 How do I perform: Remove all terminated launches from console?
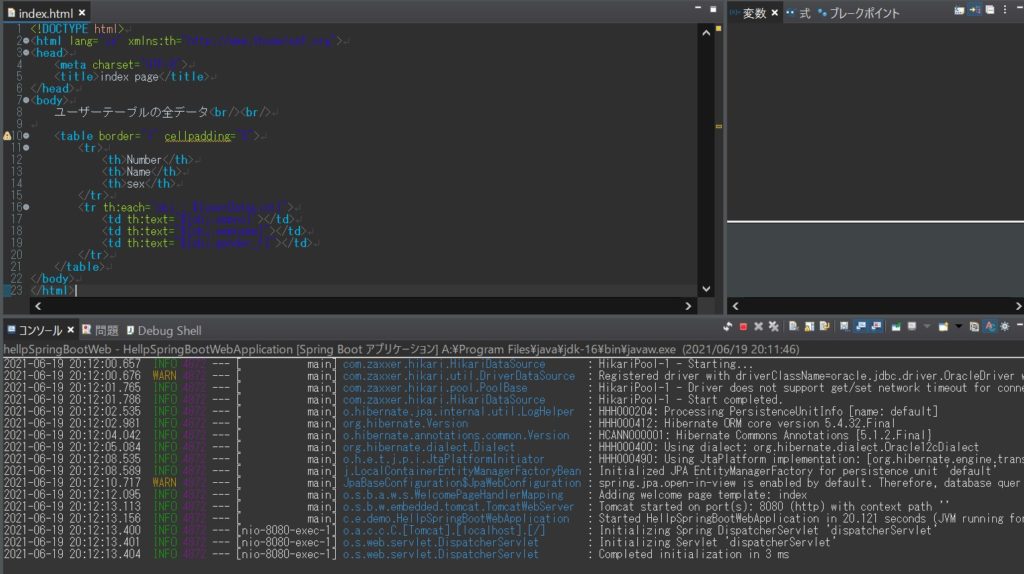(774, 327)
